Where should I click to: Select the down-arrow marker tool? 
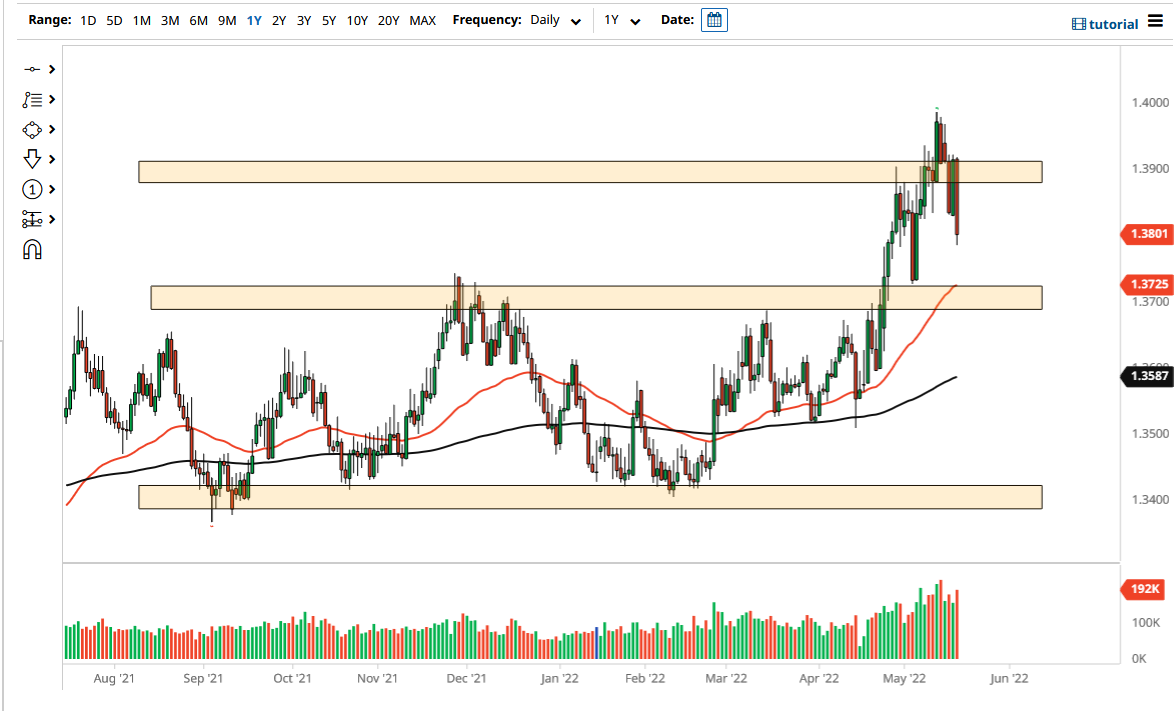click(x=32, y=160)
